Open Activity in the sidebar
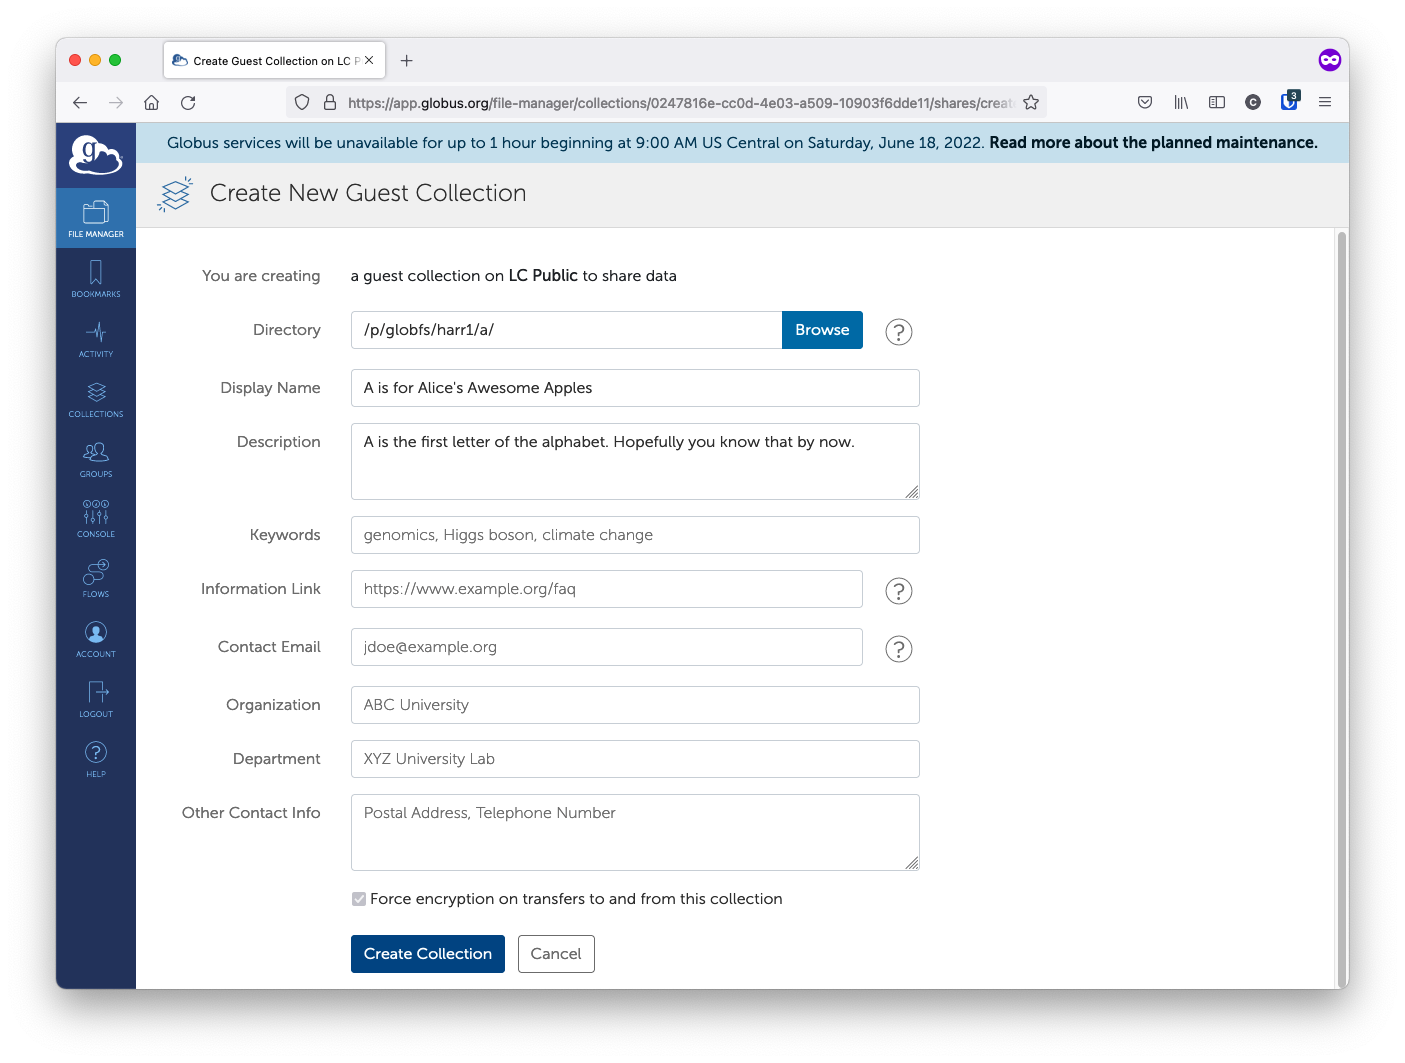The width and height of the screenshot is (1405, 1063). click(x=96, y=338)
